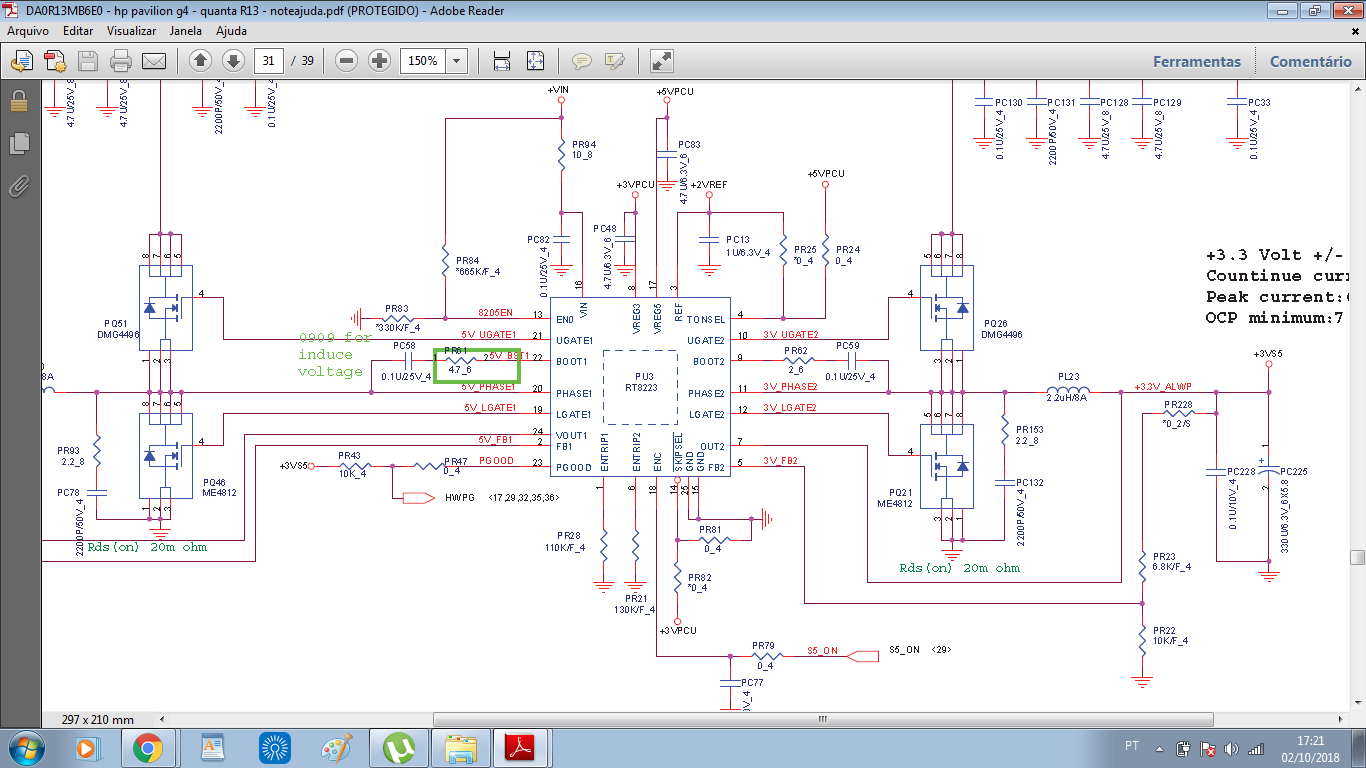Click the Fit one full page icon
The image size is (1366, 768).
pyautogui.click(x=535, y=61)
